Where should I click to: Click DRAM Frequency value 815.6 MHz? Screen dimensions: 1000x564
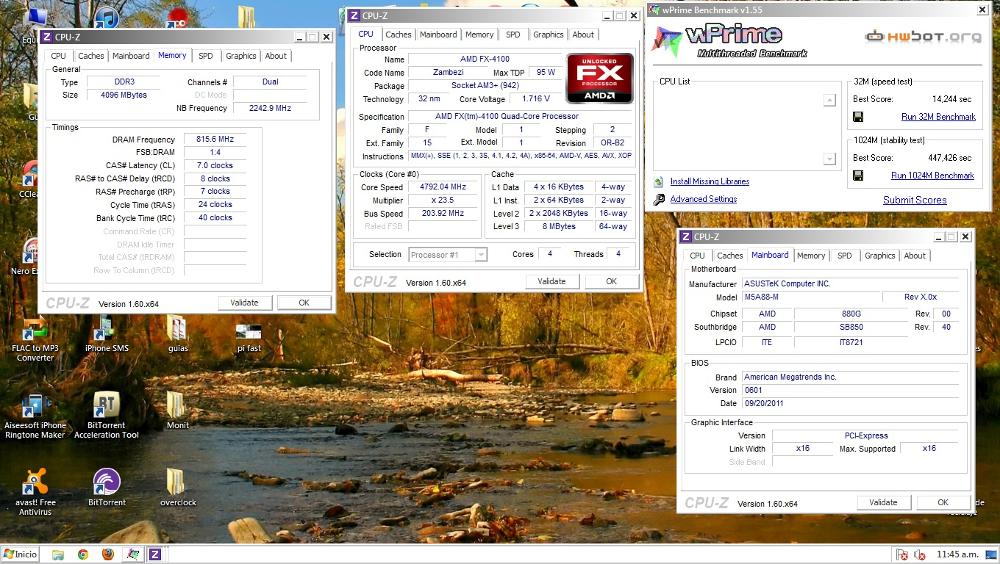click(215, 139)
